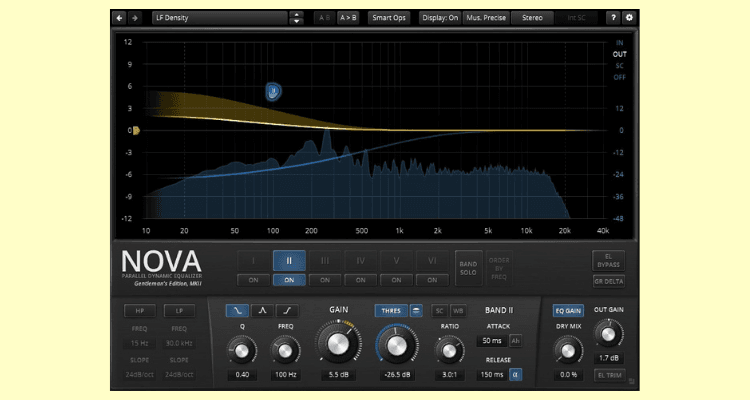
Task: Step preset down with the small down arrow
Action: (297, 22)
